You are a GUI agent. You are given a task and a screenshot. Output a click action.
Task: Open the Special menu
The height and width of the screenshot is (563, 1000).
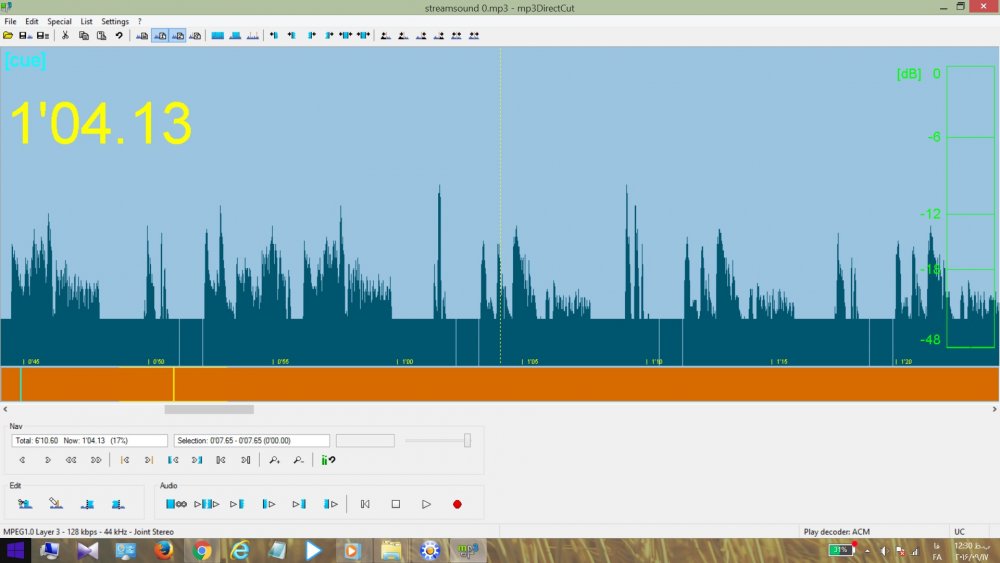coord(59,21)
